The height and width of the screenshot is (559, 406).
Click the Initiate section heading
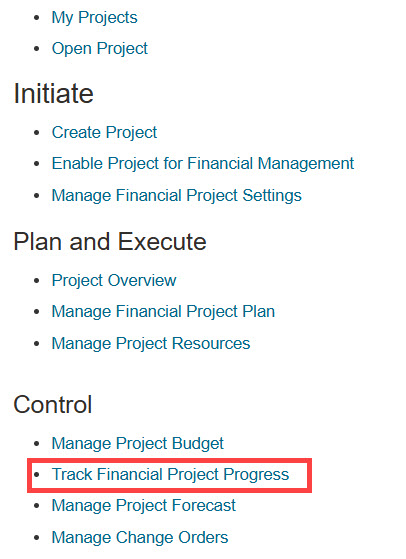pos(53,94)
